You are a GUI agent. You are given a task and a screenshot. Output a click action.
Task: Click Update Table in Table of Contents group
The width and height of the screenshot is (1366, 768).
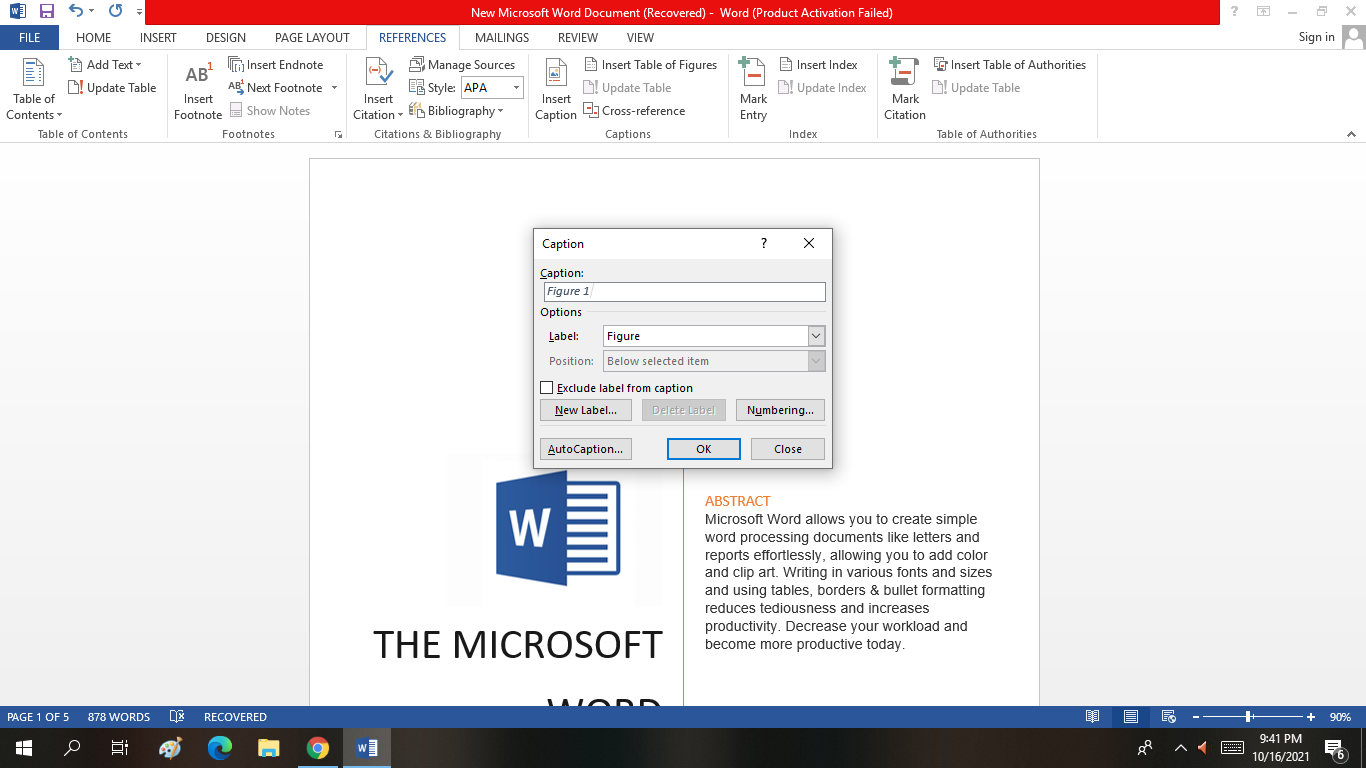[x=112, y=88]
